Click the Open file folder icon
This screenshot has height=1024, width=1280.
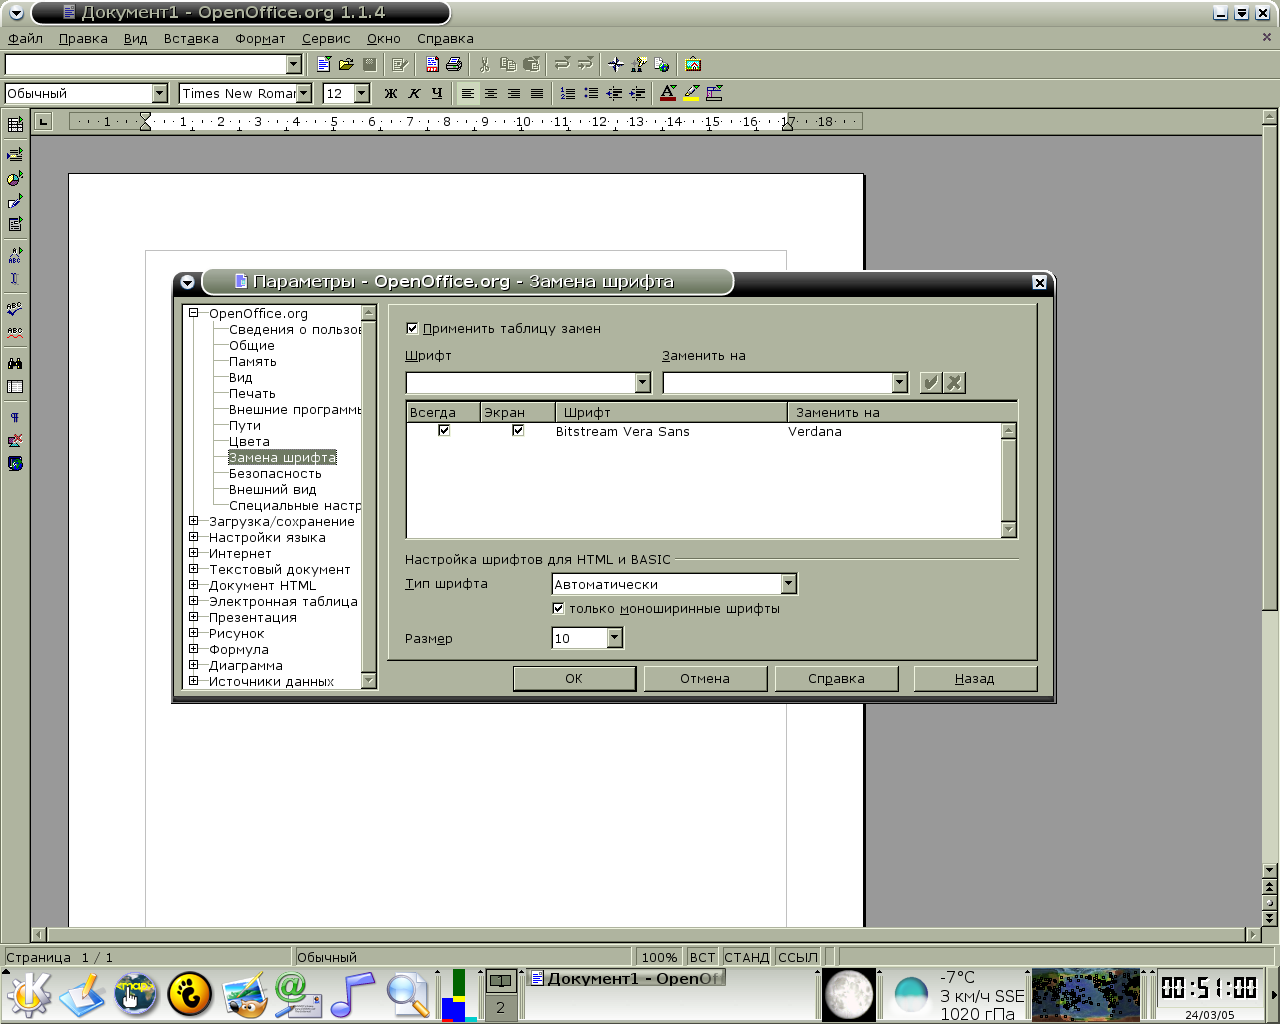346,64
